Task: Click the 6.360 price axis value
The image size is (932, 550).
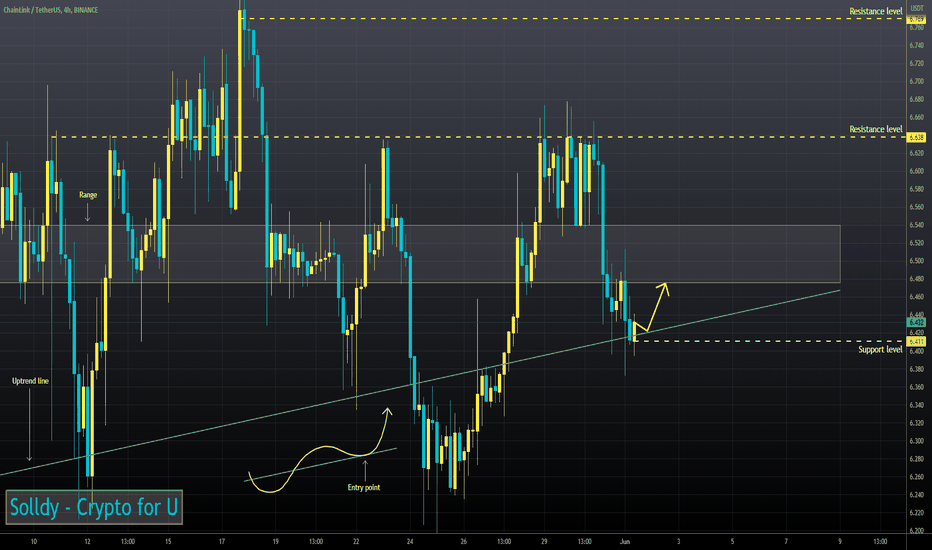Action: [916, 387]
